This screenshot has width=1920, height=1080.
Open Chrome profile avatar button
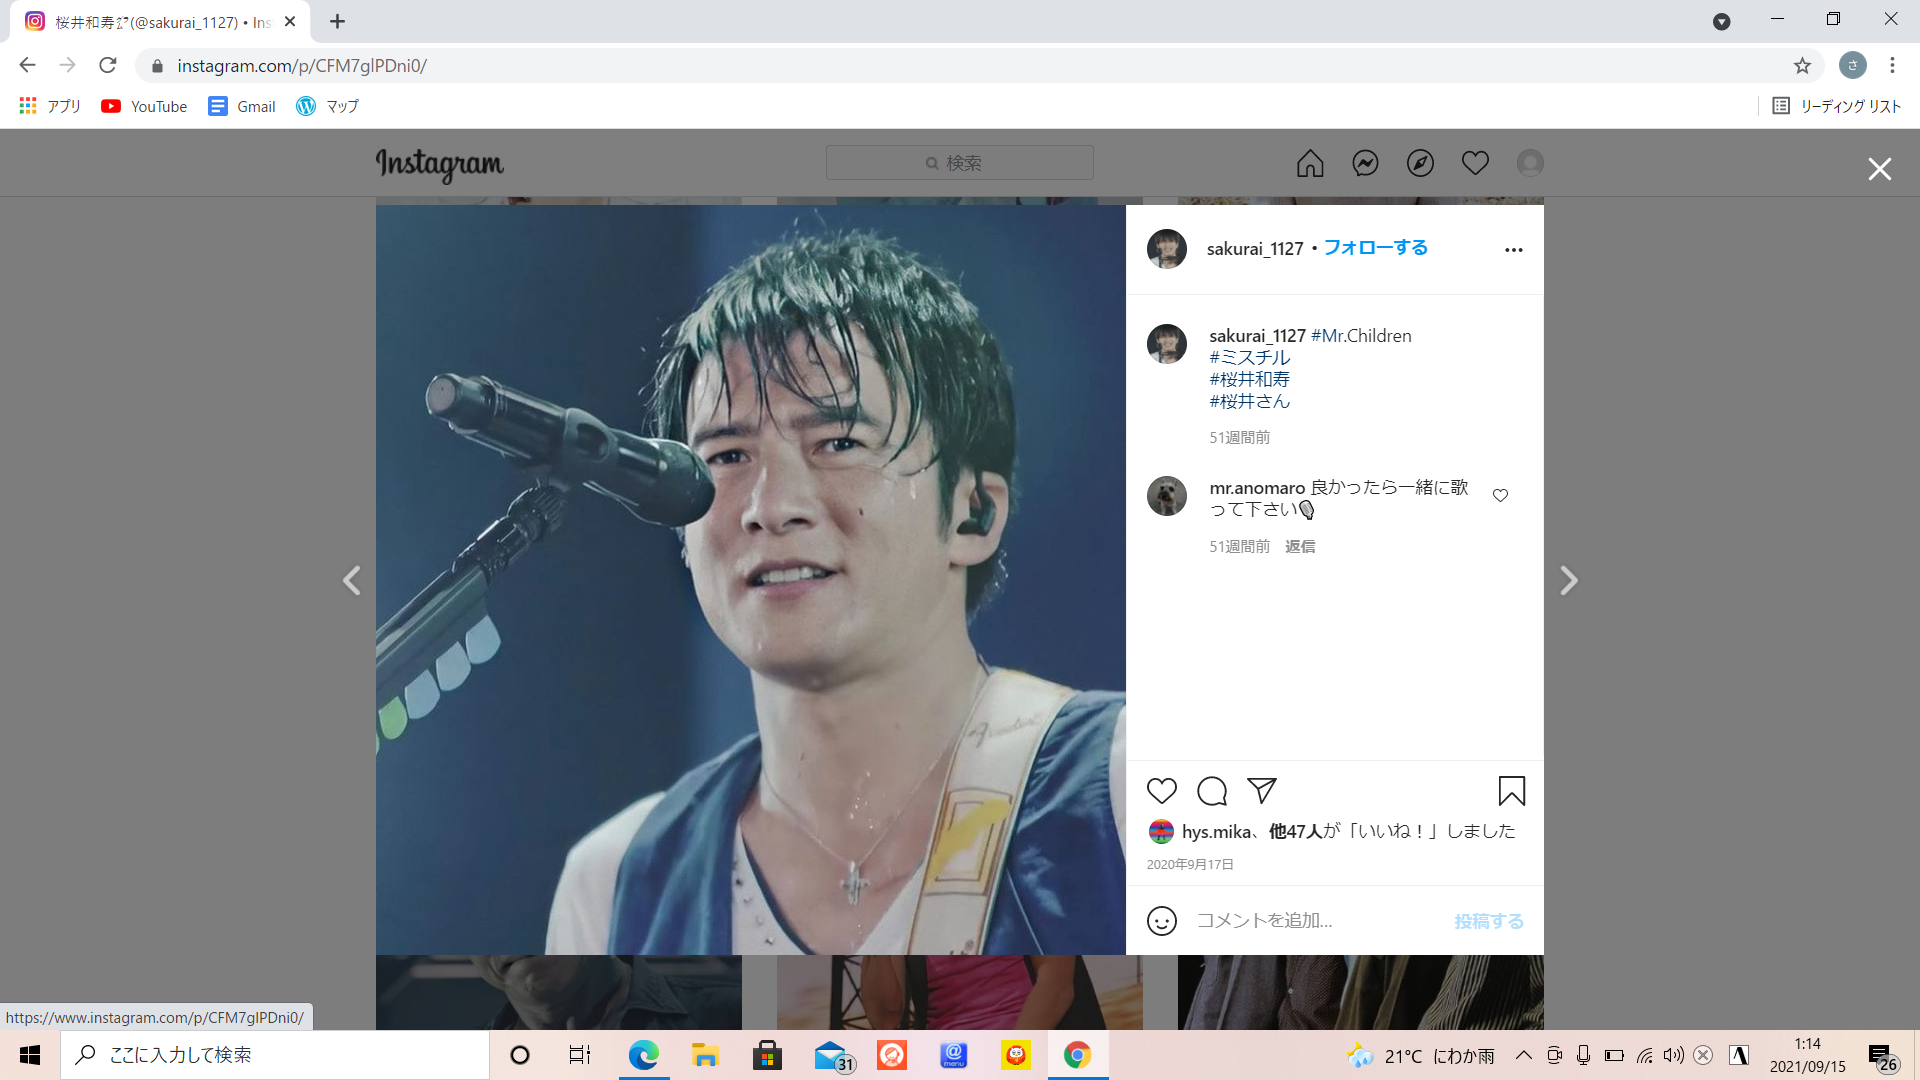(1853, 65)
